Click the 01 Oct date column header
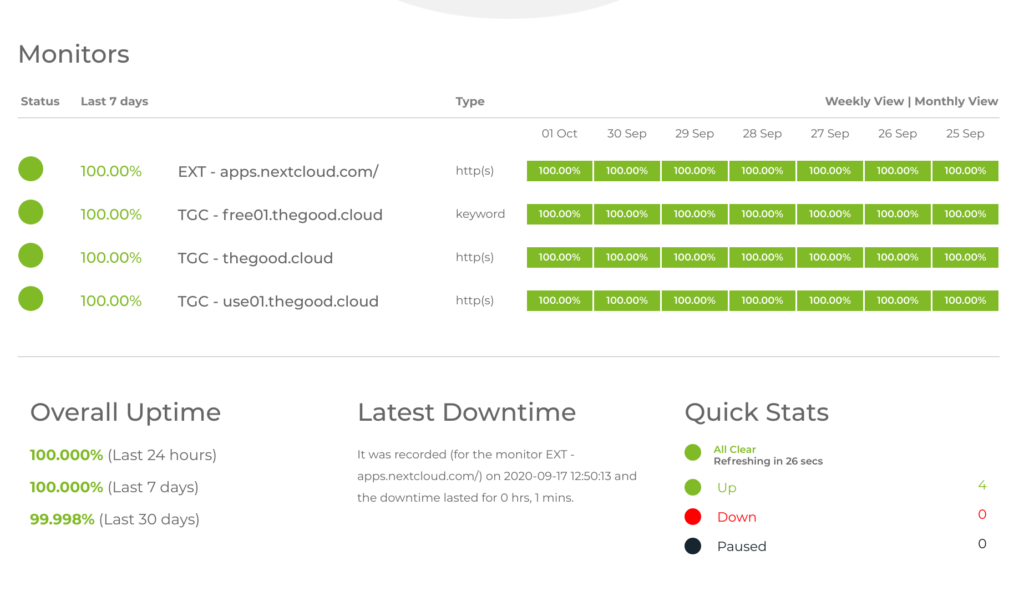1024x602 pixels. pos(559,133)
